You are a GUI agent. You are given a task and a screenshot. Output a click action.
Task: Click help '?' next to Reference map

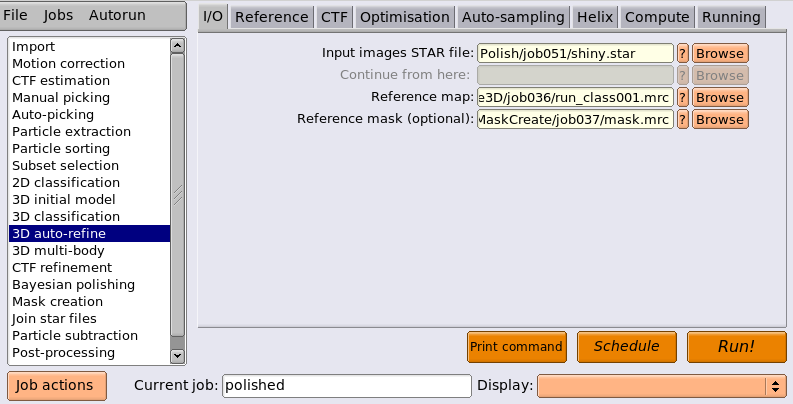point(683,97)
